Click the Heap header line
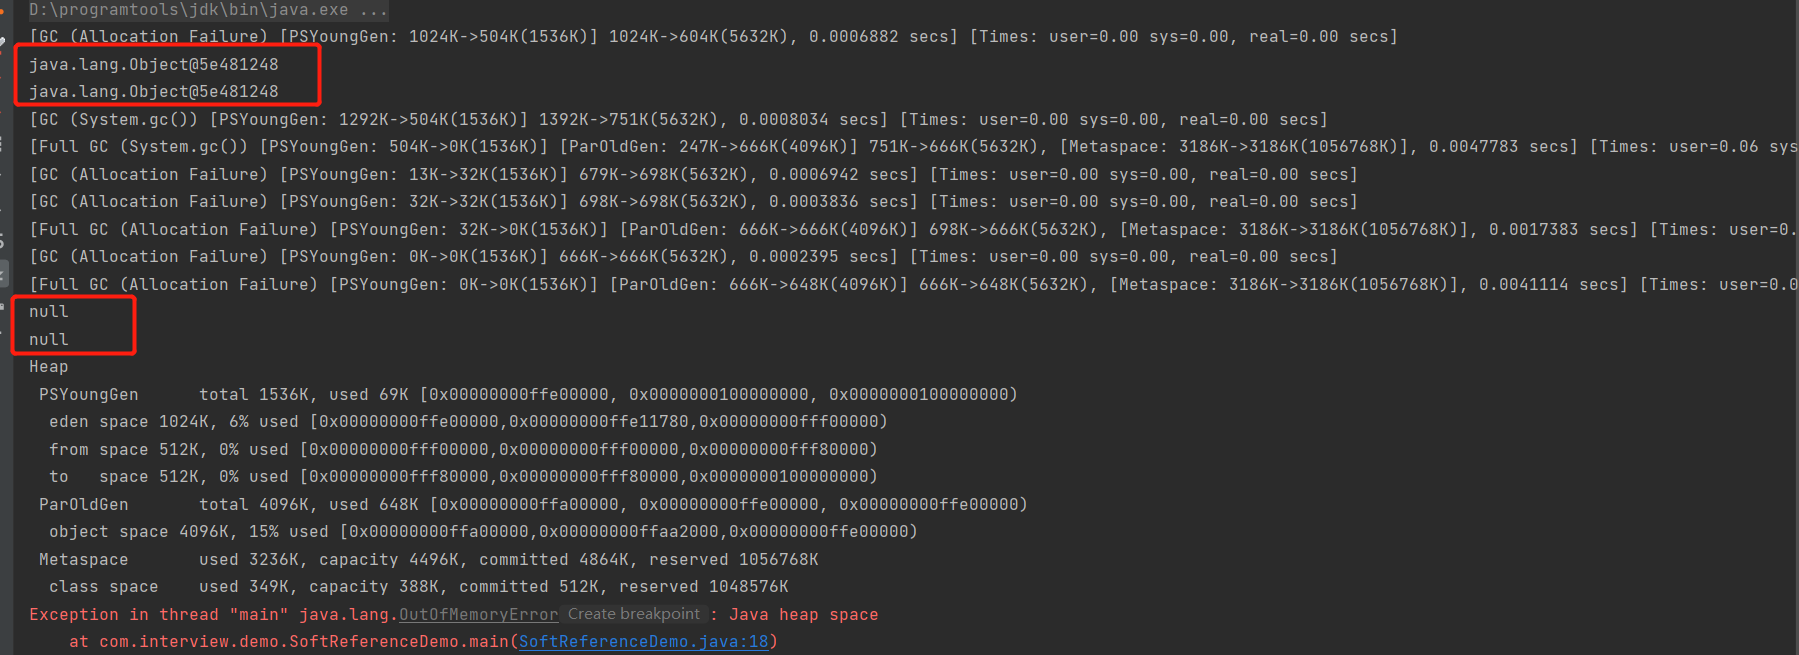This screenshot has width=1799, height=655. point(49,367)
